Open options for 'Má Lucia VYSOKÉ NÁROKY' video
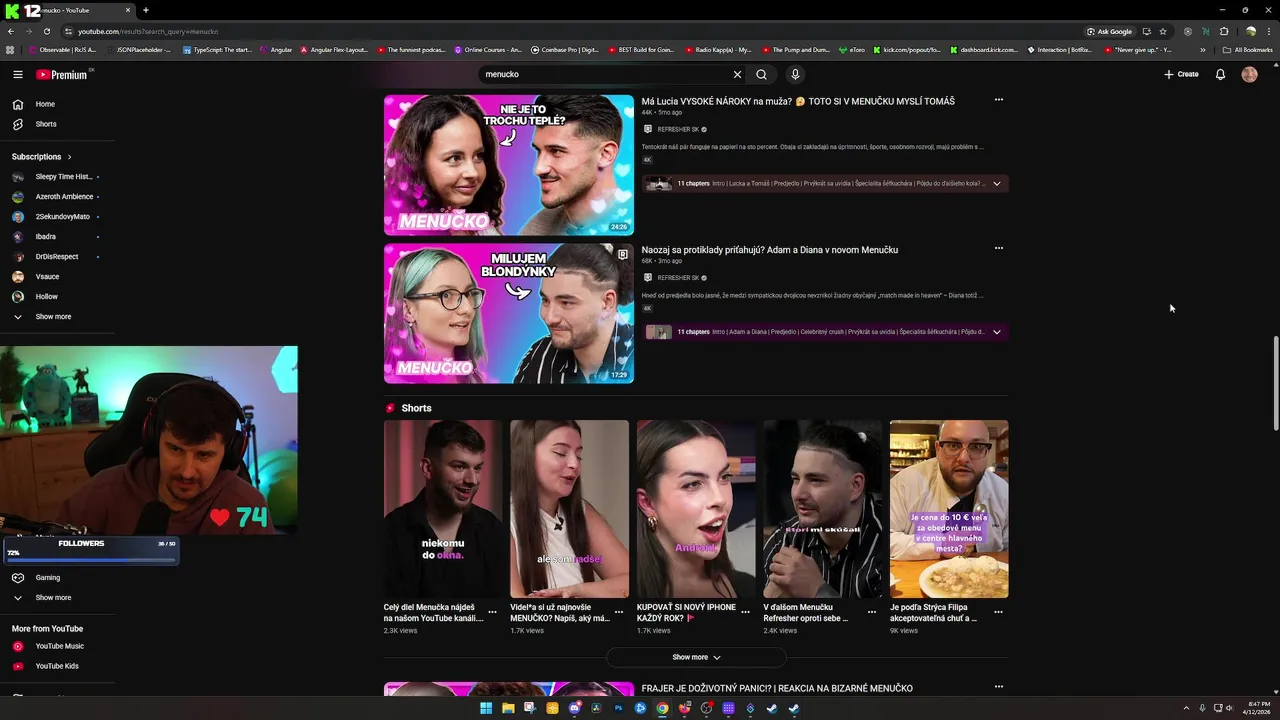 [x=998, y=100]
